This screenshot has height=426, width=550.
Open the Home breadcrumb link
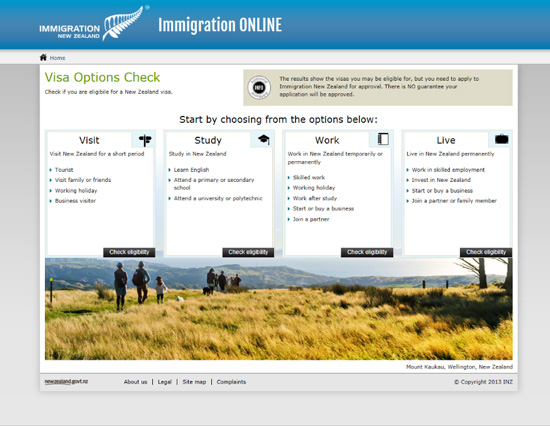coord(58,58)
